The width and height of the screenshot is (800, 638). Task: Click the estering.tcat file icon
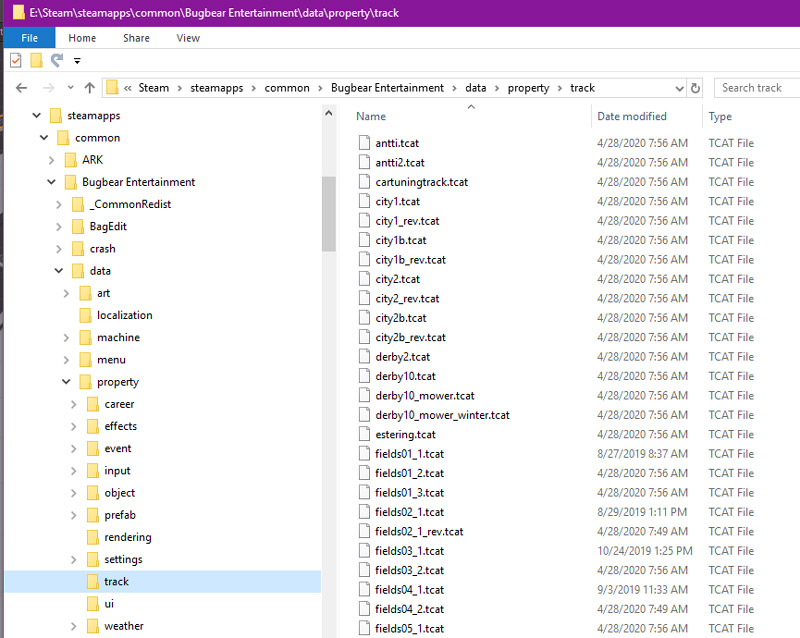coord(364,434)
